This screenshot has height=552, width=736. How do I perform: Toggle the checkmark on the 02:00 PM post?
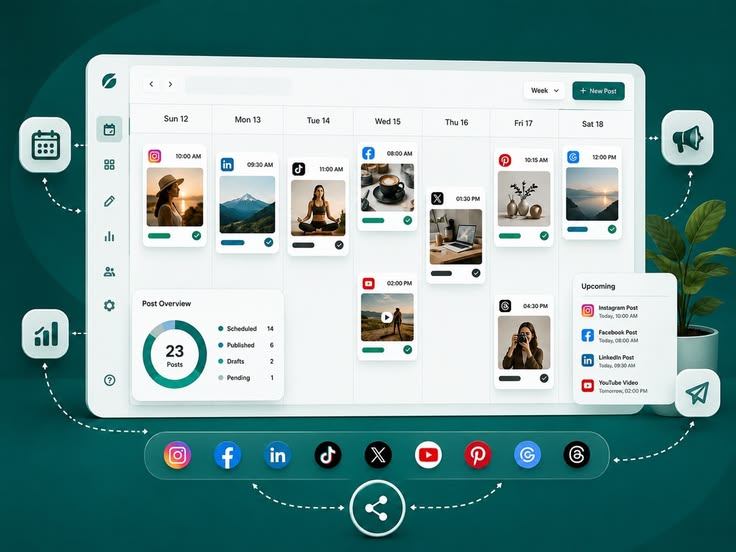coord(407,350)
